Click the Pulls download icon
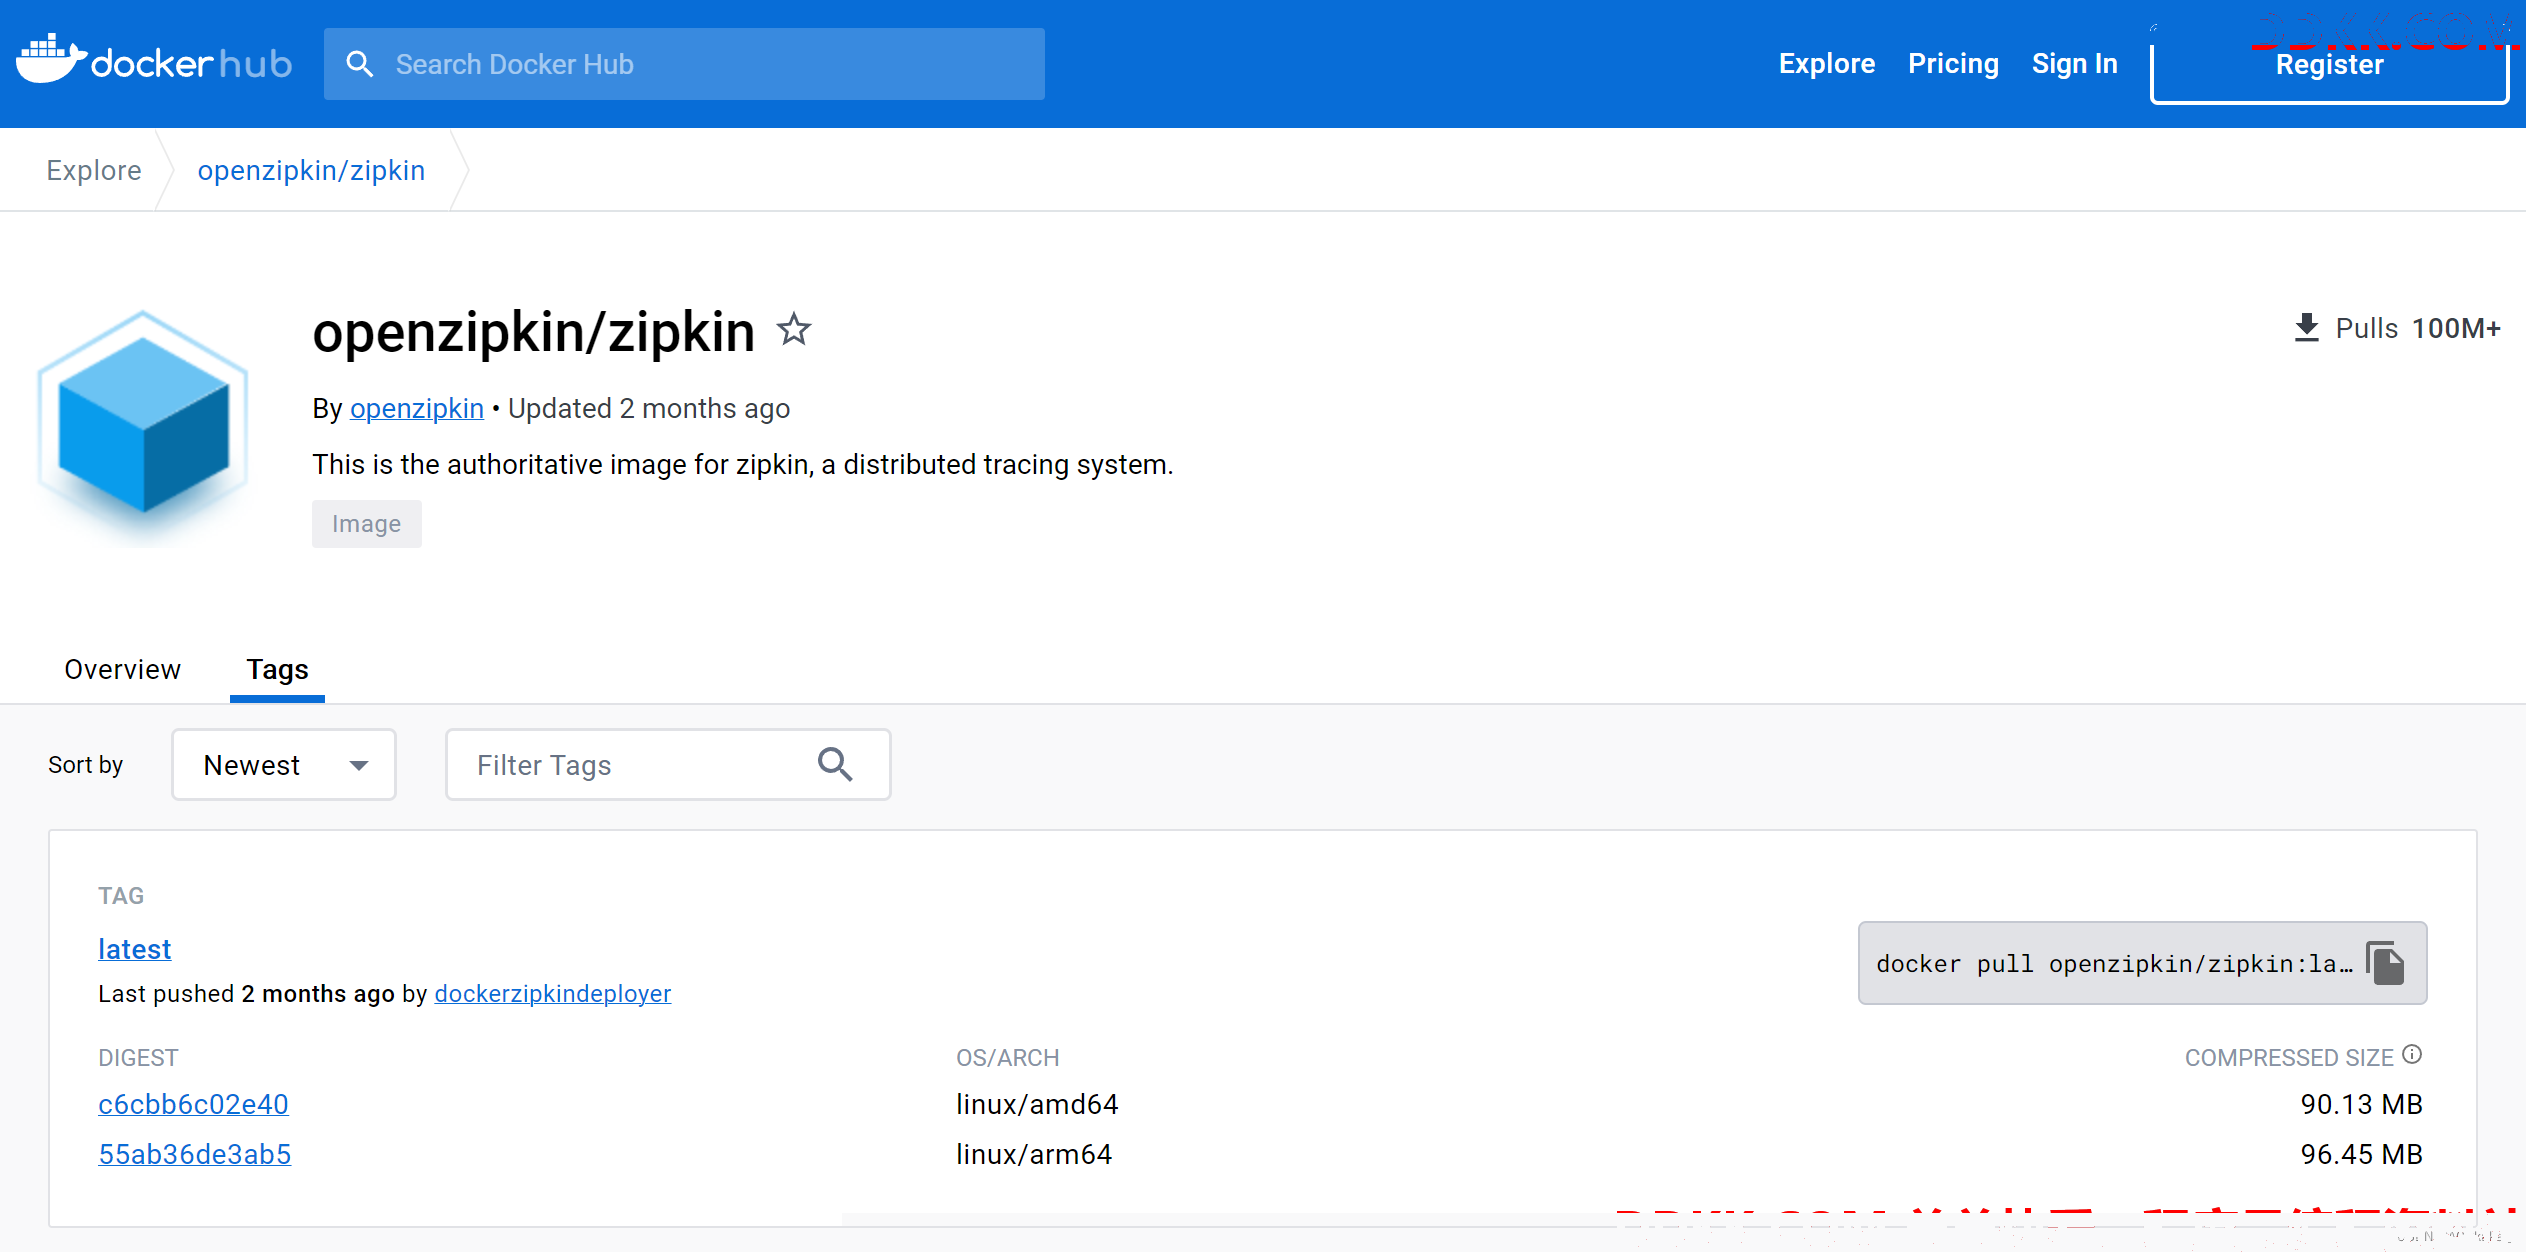This screenshot has width=2526, height=1252. click(x=2306, y=328)
